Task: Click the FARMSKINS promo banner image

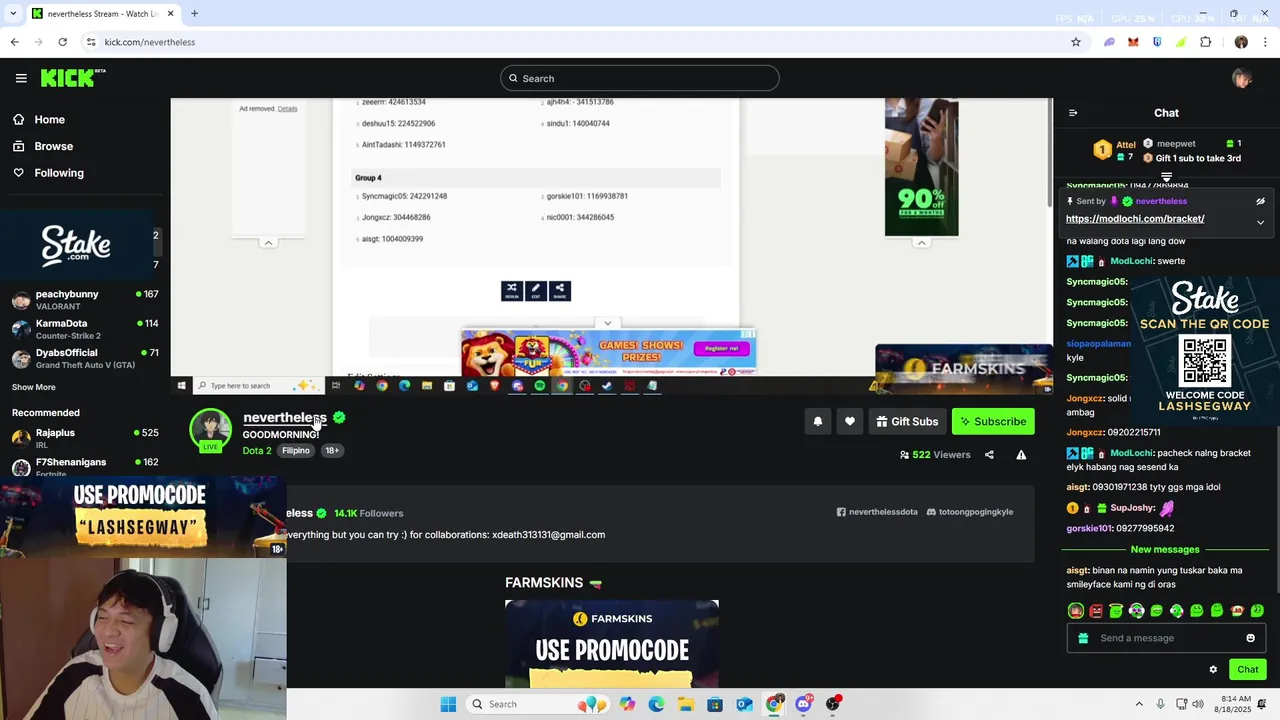Action: [611, 643]
